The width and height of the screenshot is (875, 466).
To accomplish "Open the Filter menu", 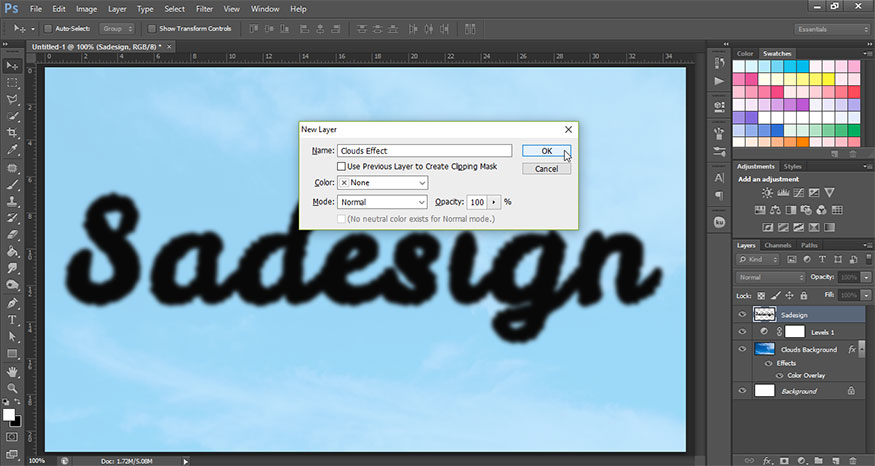I will [203, 9].
